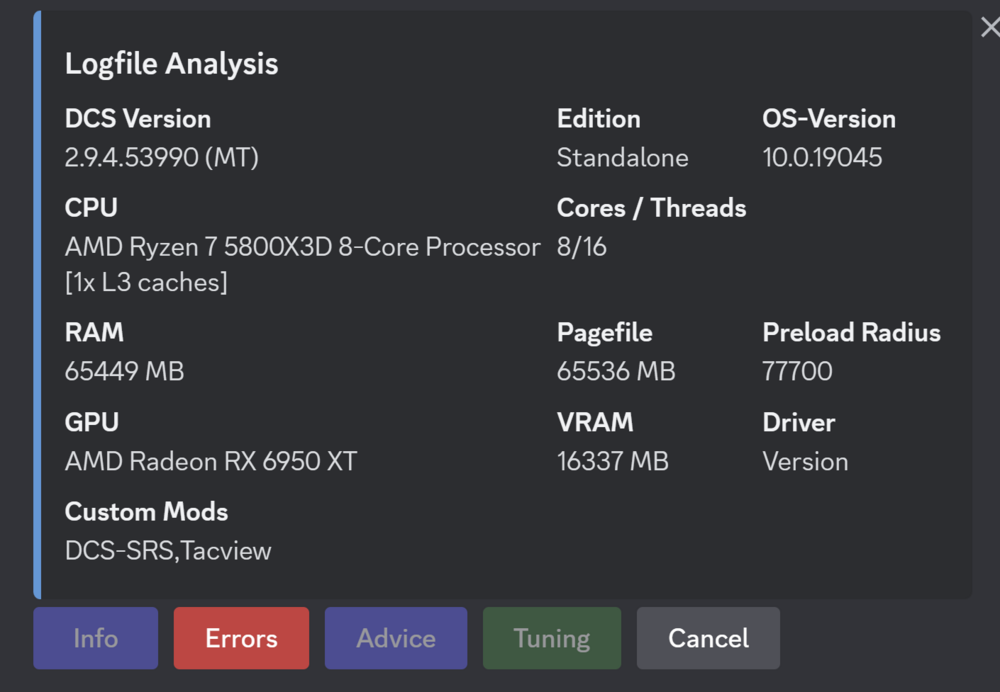Select the Info button
The width and height of the screenshot is (1000, 692).
[x=95, y=638]
